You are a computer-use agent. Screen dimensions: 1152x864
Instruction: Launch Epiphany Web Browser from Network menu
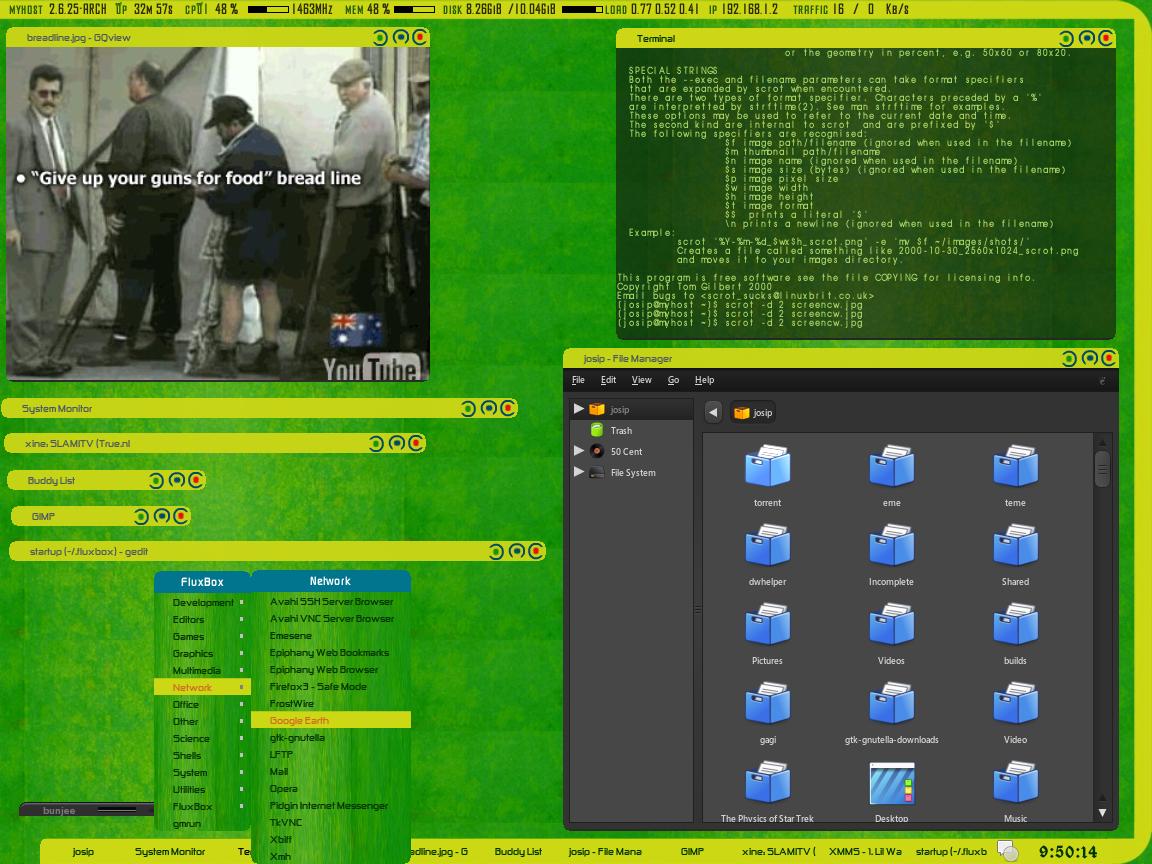tap(331, 669)
